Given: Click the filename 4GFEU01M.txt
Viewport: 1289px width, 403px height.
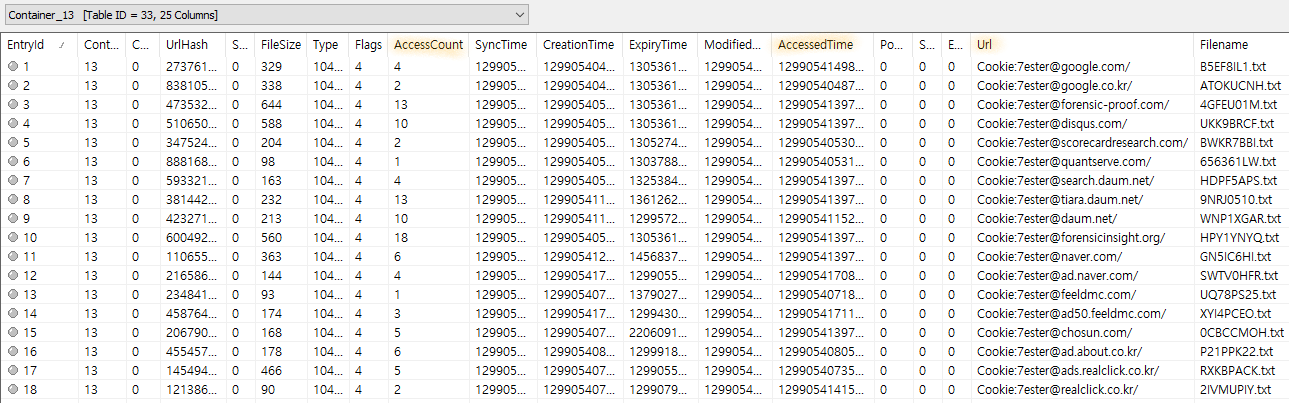Looking at the screenshot, I should pyautogui.click(x=1239, y=104).
